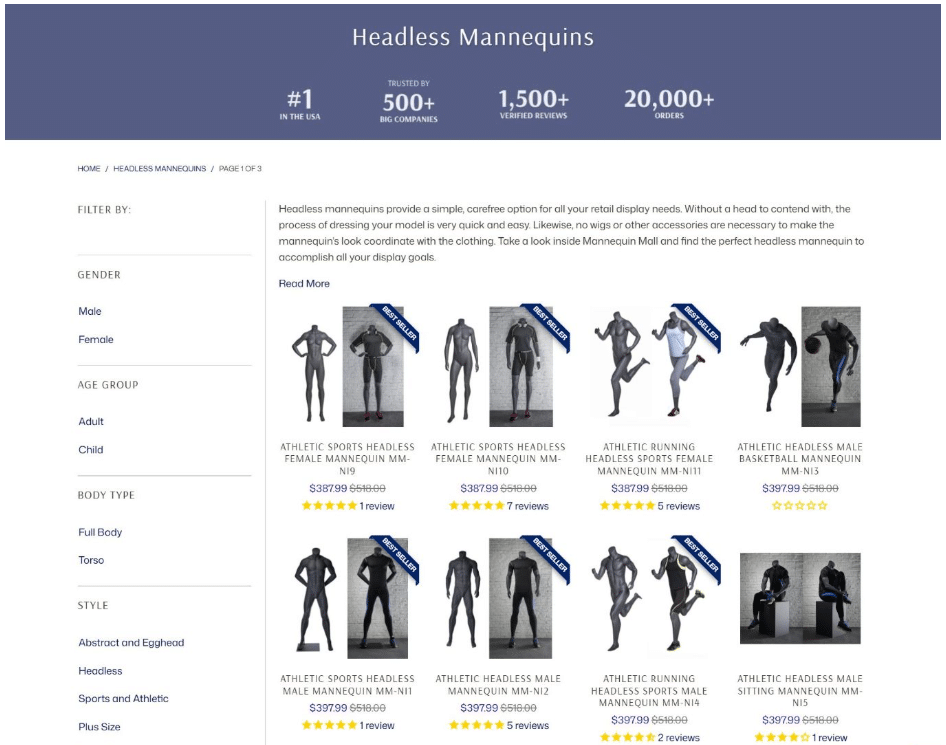Open MM-NI10 female mannequin product image

click(x=498, y=366)
